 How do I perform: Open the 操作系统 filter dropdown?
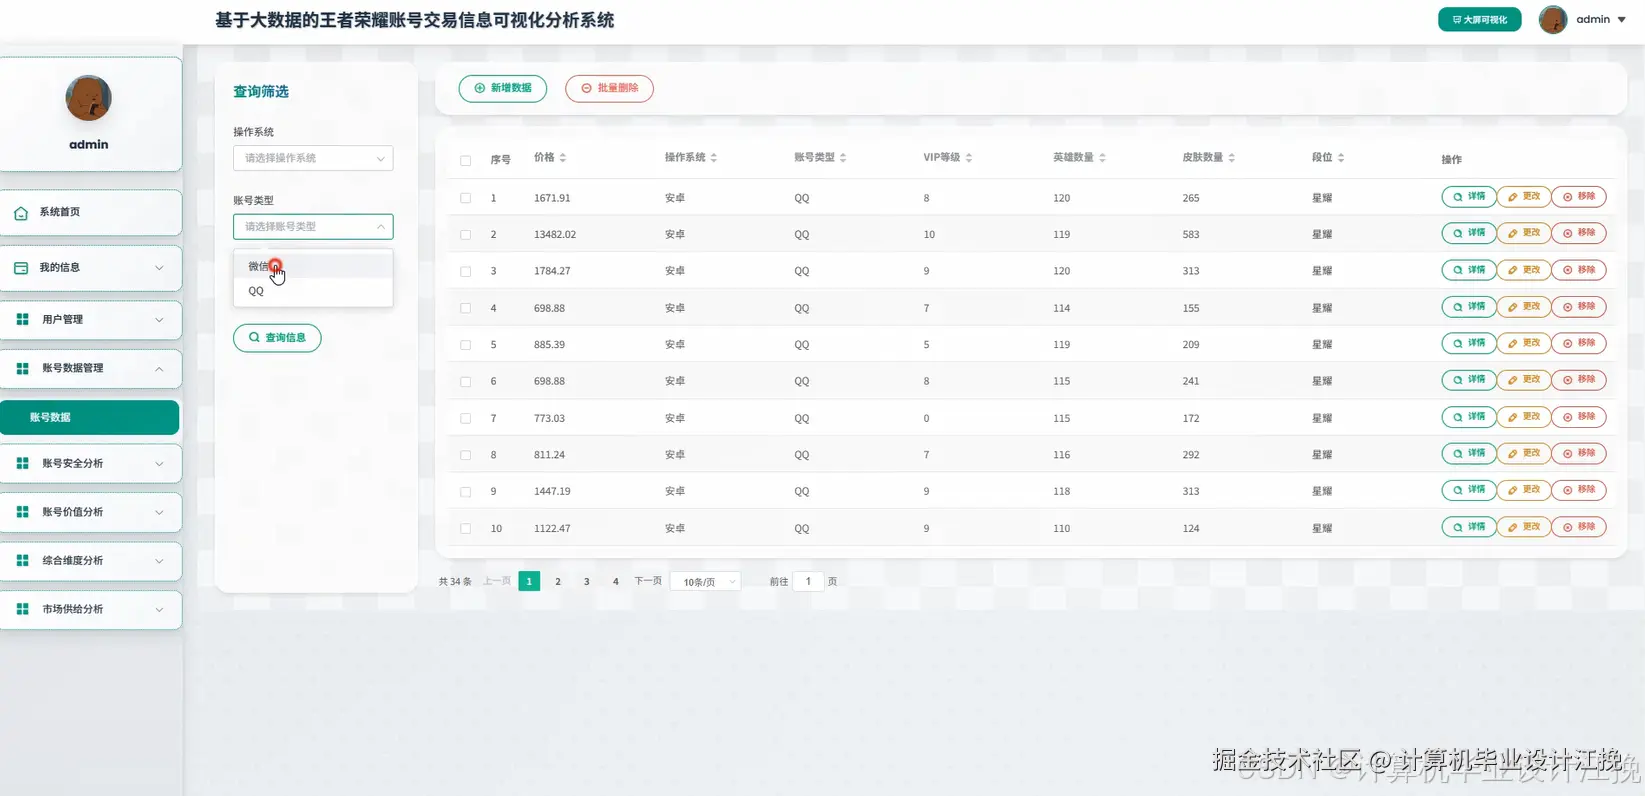[x=313, y=158]
